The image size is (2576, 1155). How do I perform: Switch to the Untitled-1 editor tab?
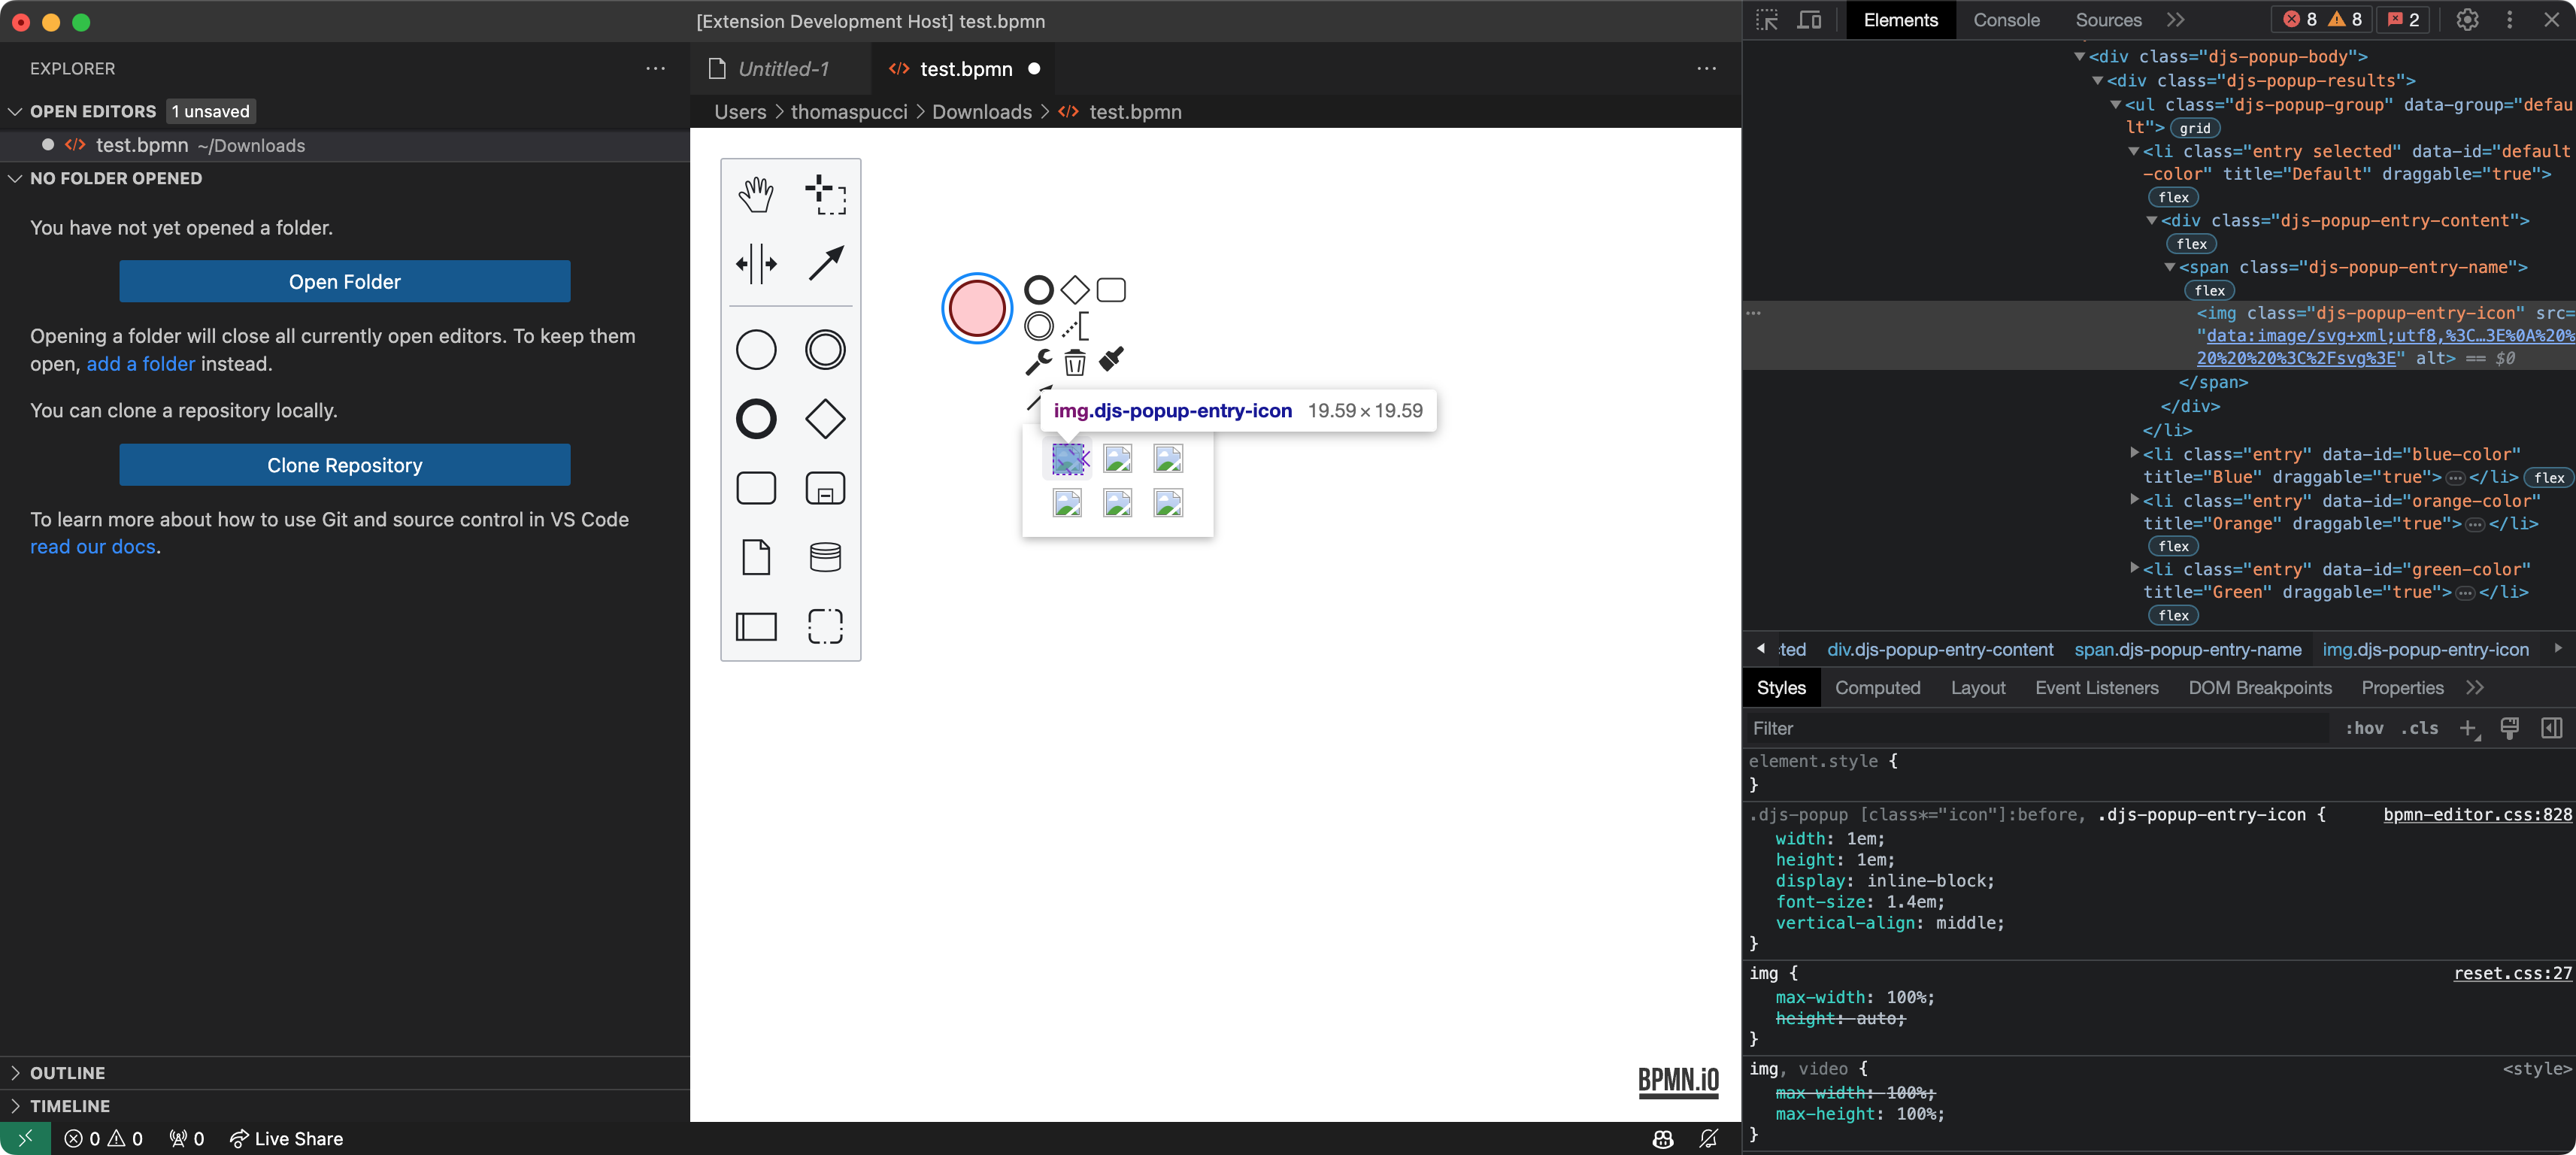pos(783,69)
